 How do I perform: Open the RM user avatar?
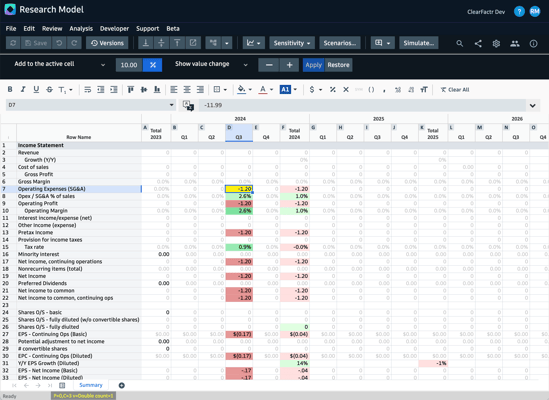(x=535, y=12)
